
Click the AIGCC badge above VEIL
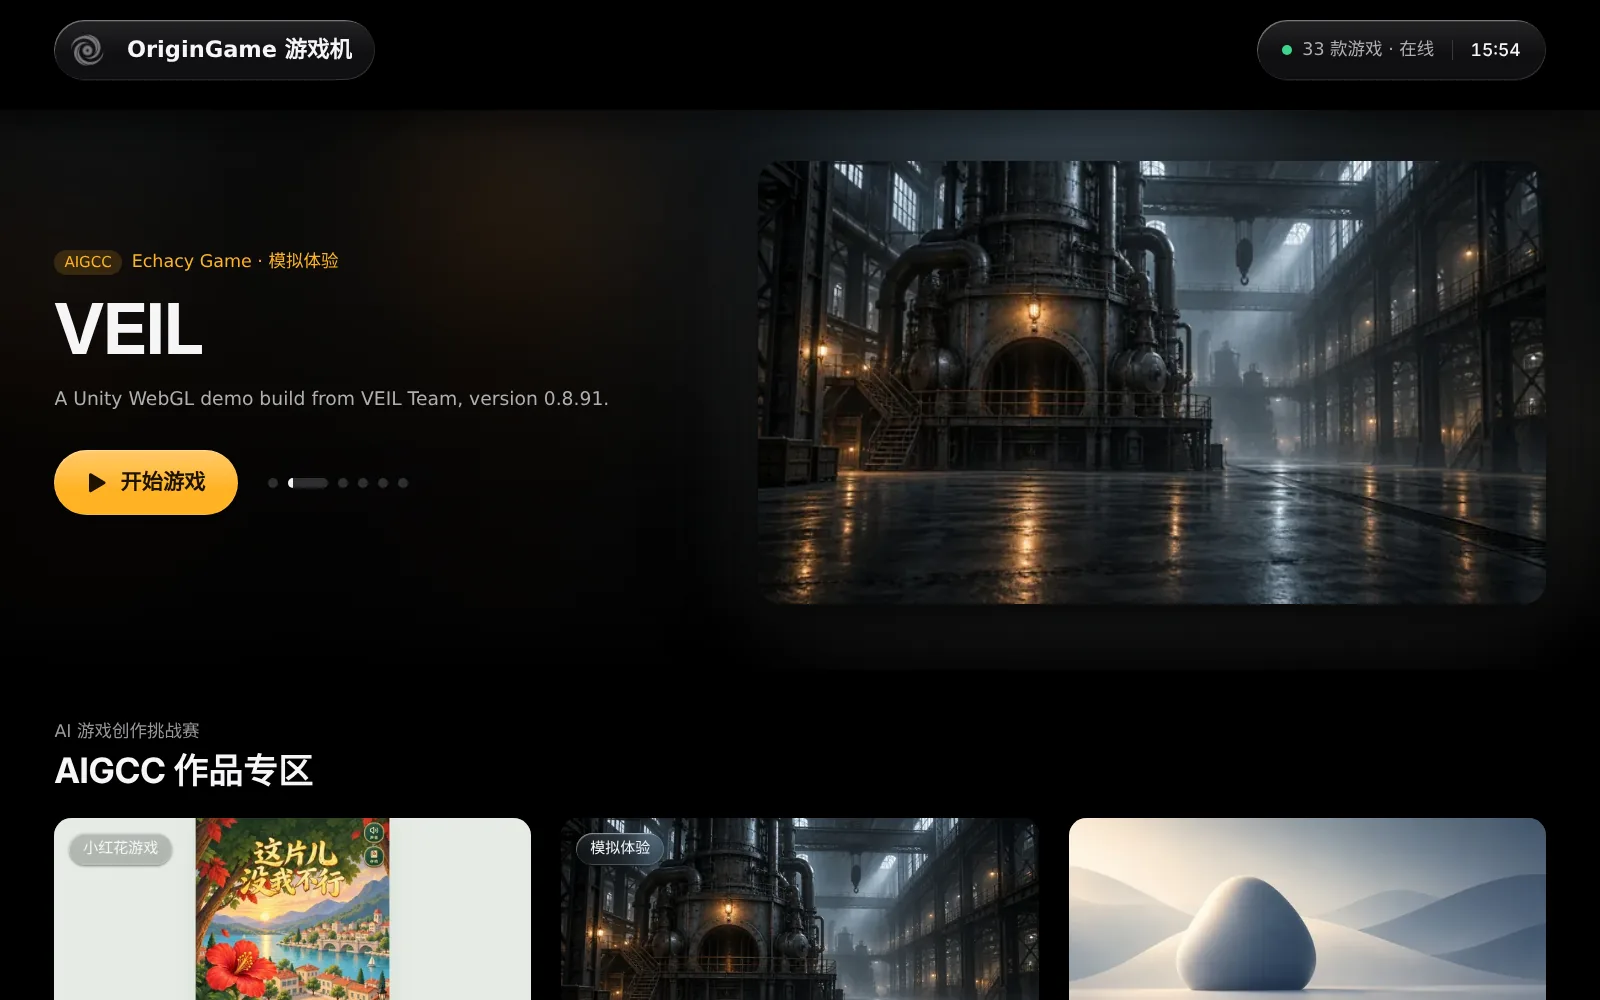(x=88, y=262)
